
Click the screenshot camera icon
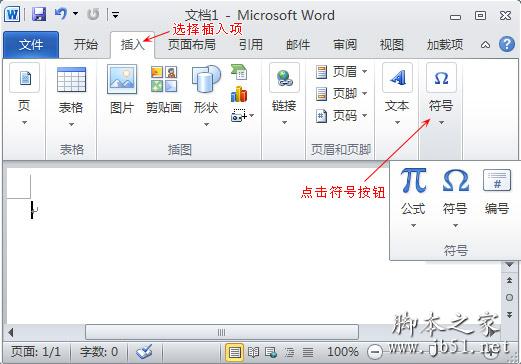click(238, 115)
